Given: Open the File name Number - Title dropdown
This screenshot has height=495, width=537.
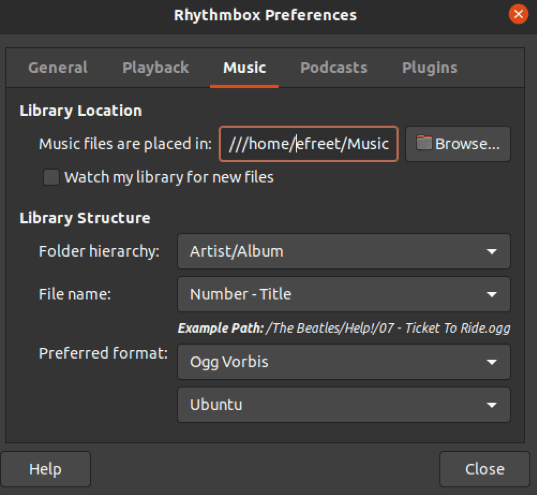Looking at the screenshot, I should 344,294.
